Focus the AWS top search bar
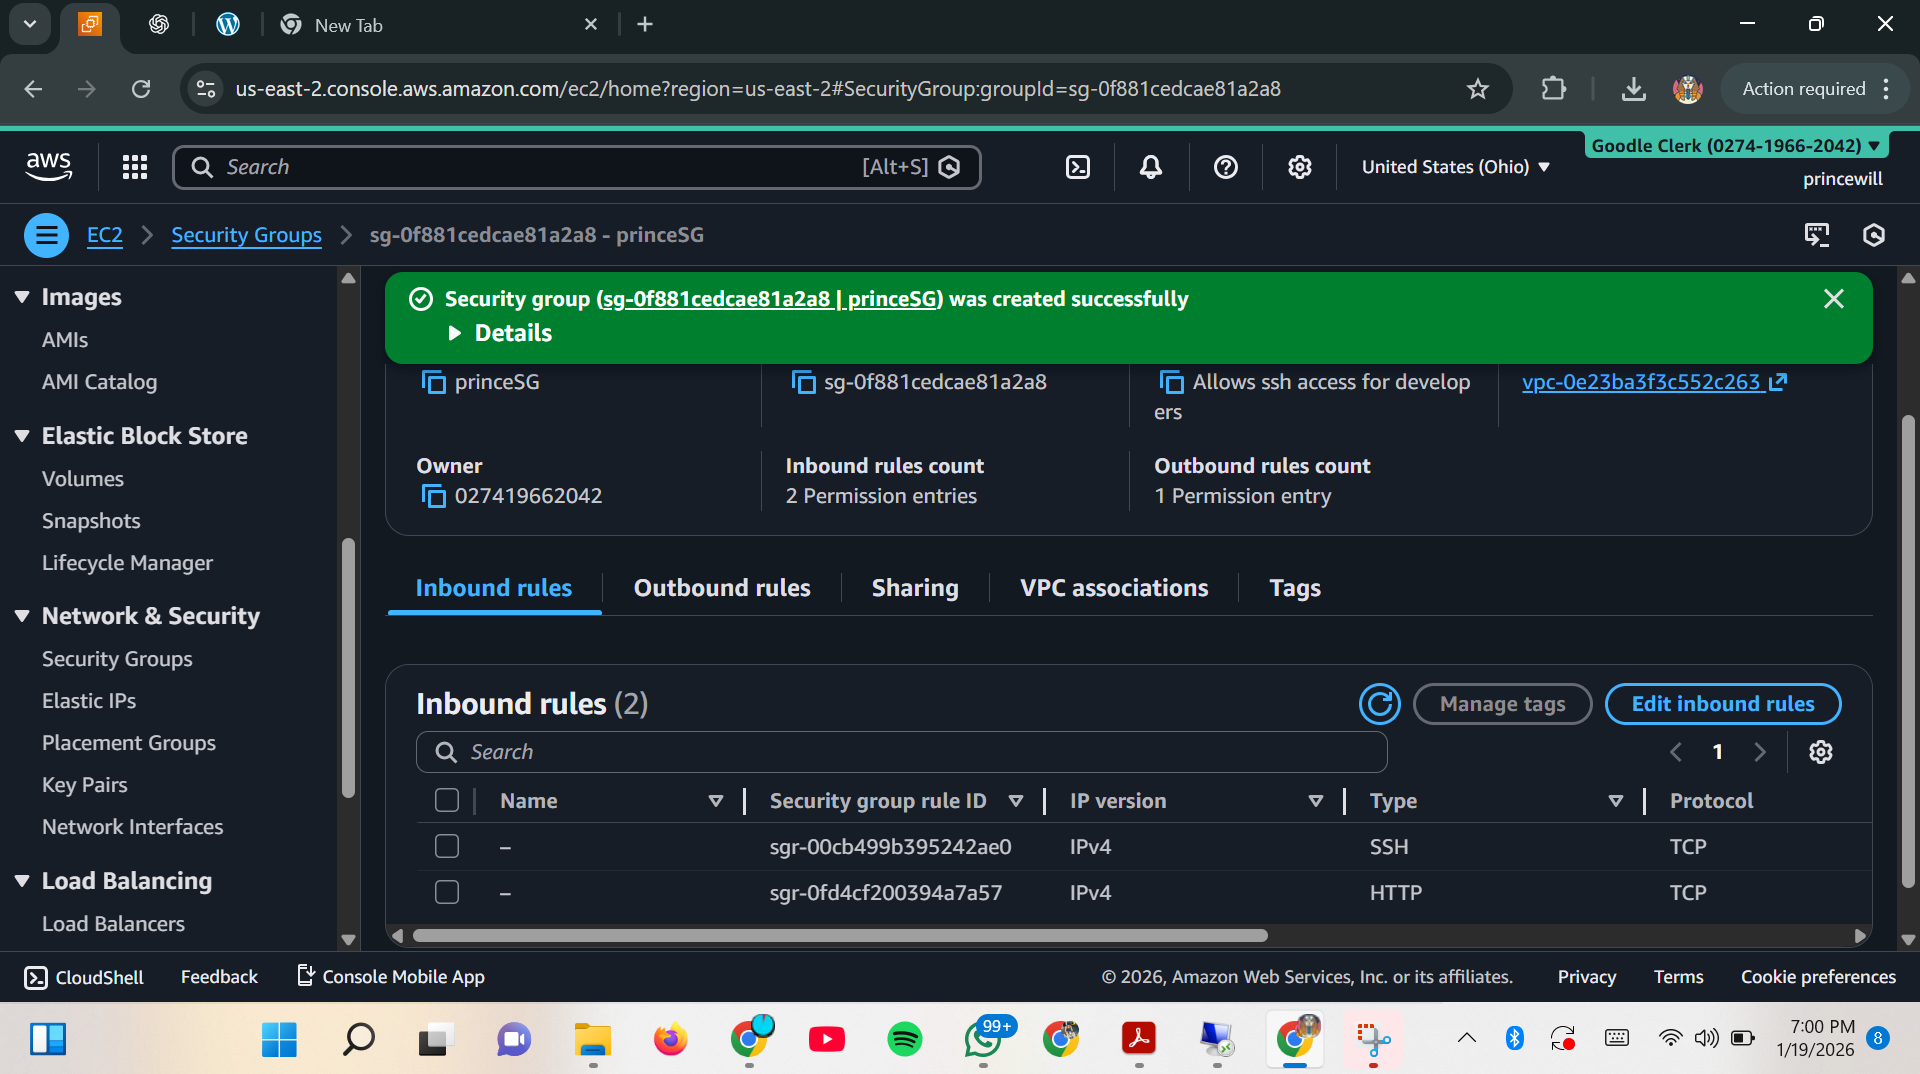1920x1074 pixels. pyautogui.click(x=576, y=167)
